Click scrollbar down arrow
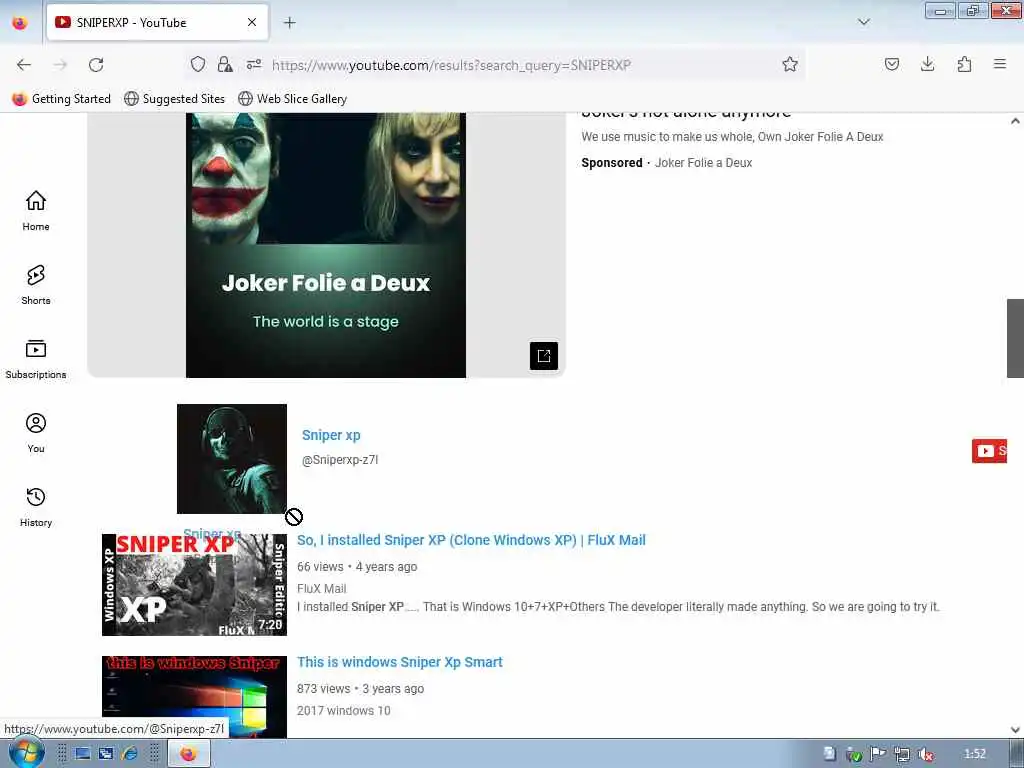The width and height of the screenshot is (1024, 768). click(x=1015, y=729)
